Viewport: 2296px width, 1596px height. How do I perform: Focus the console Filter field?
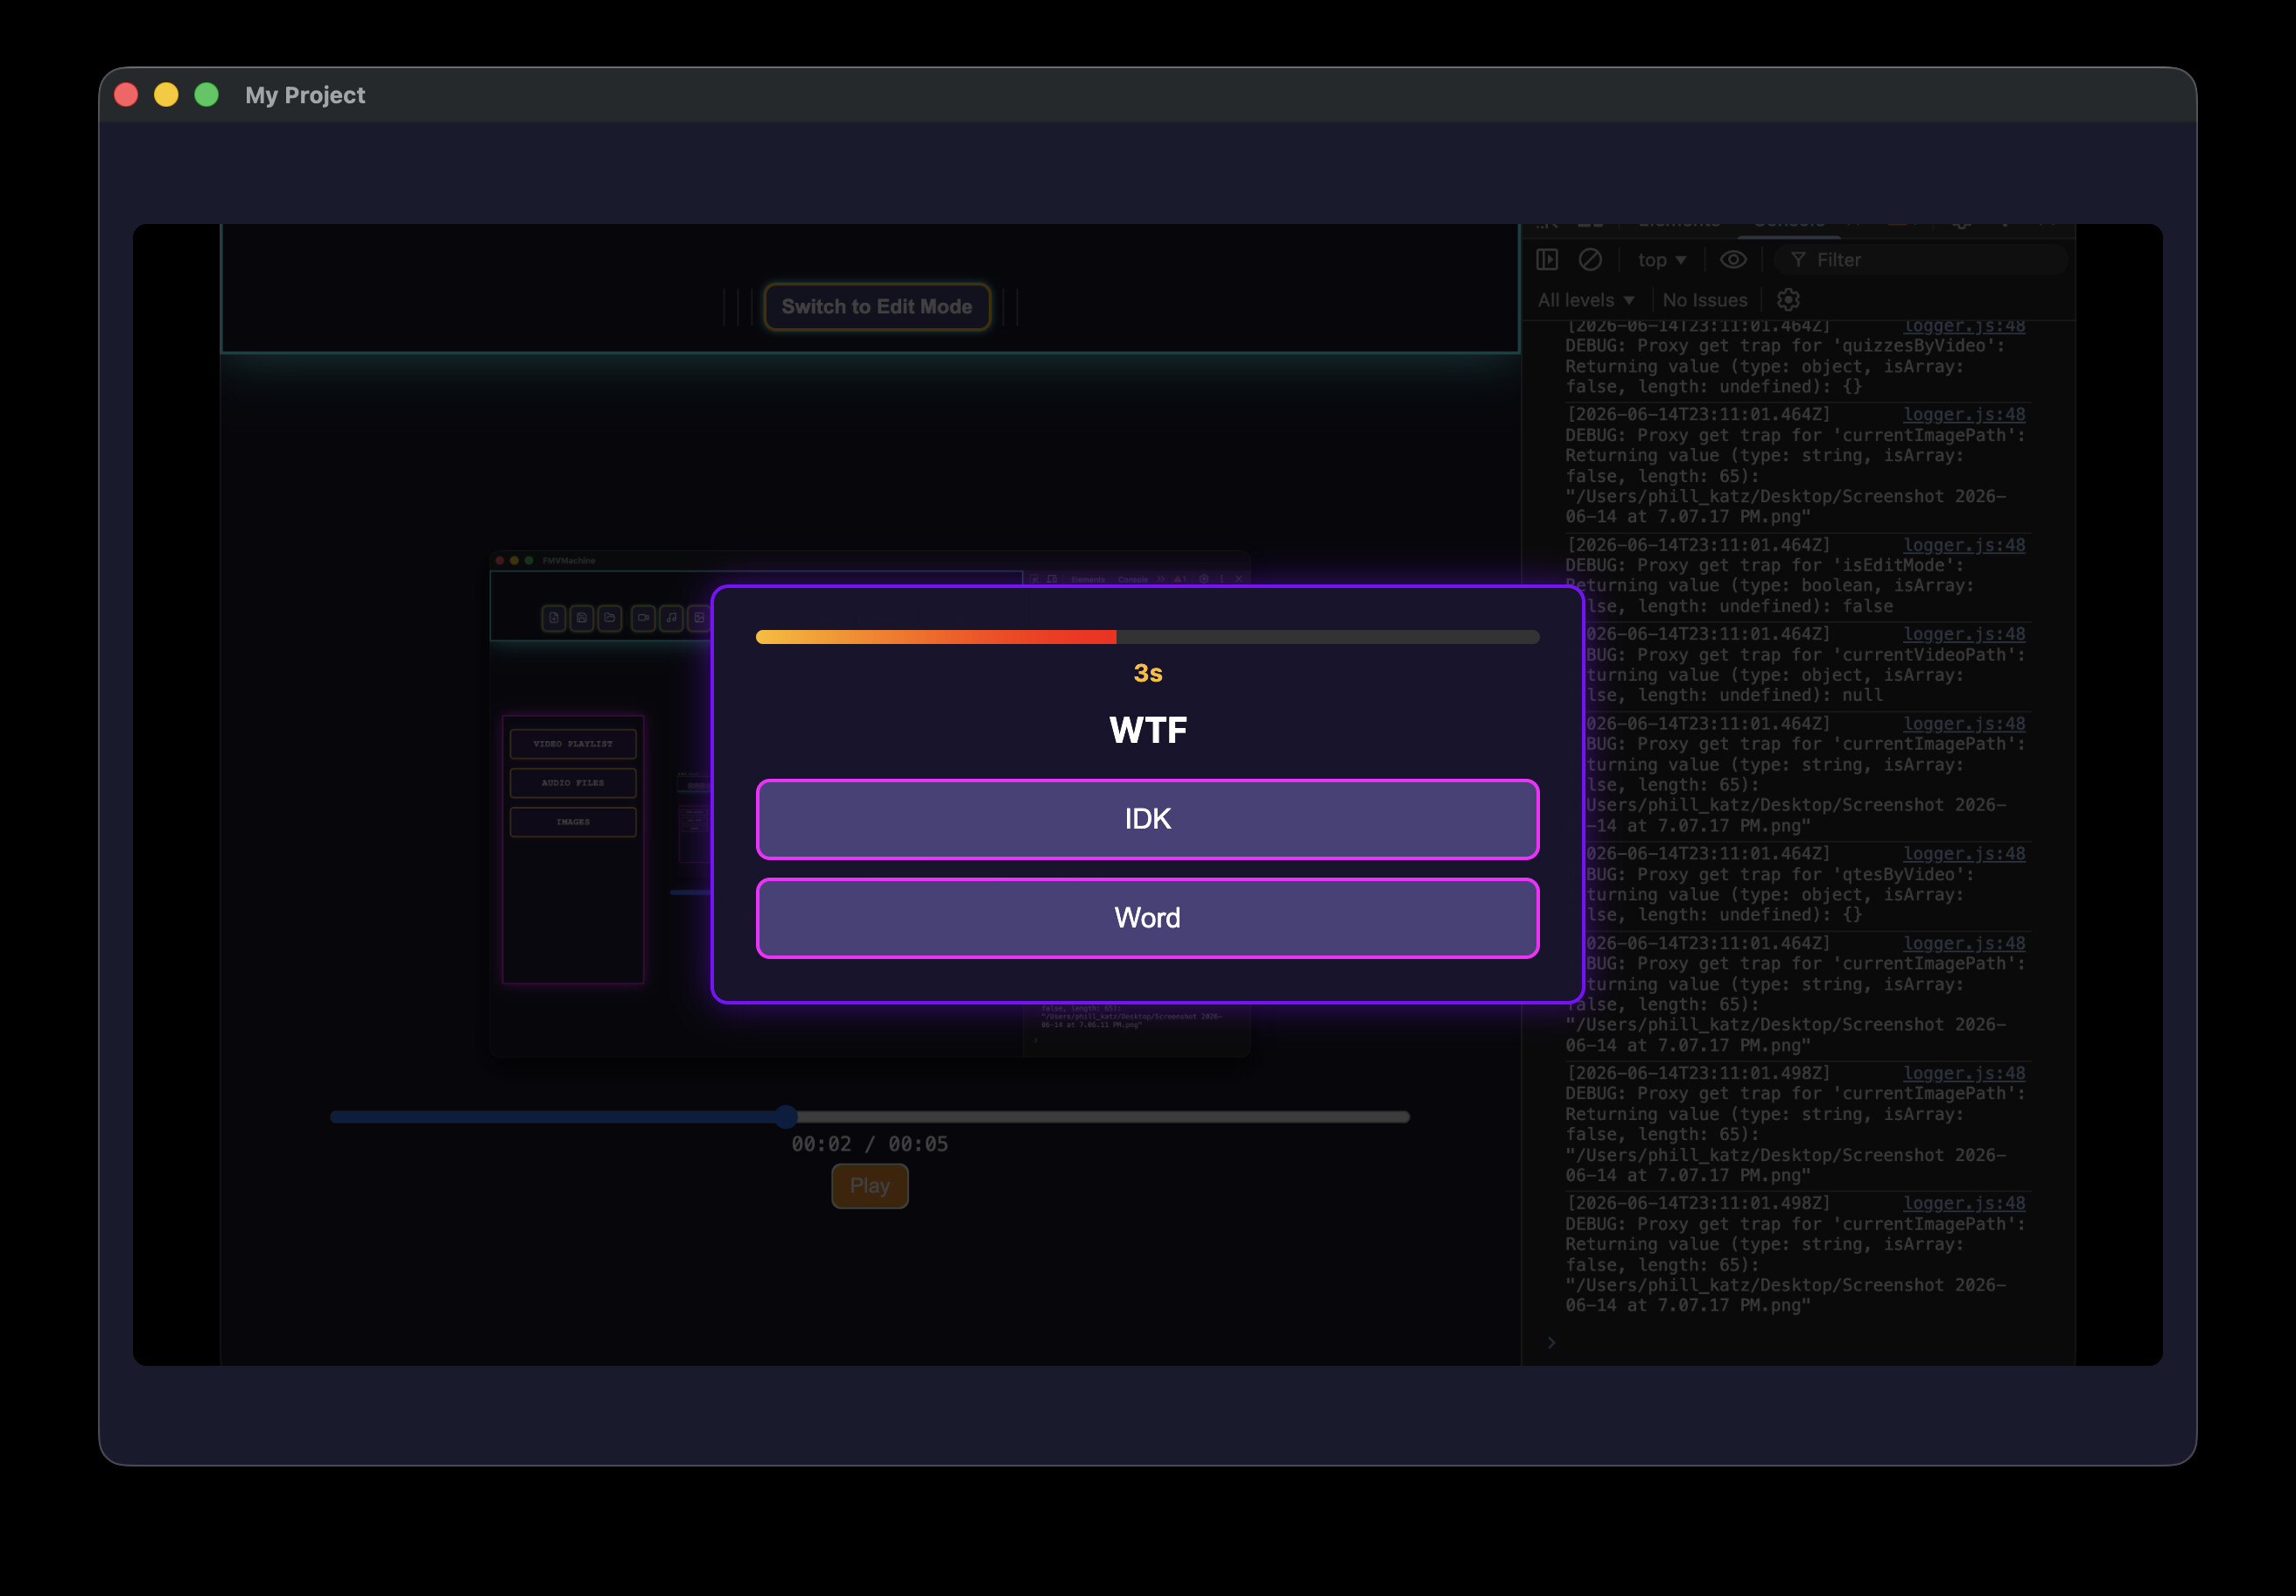tap(1920, 260)
